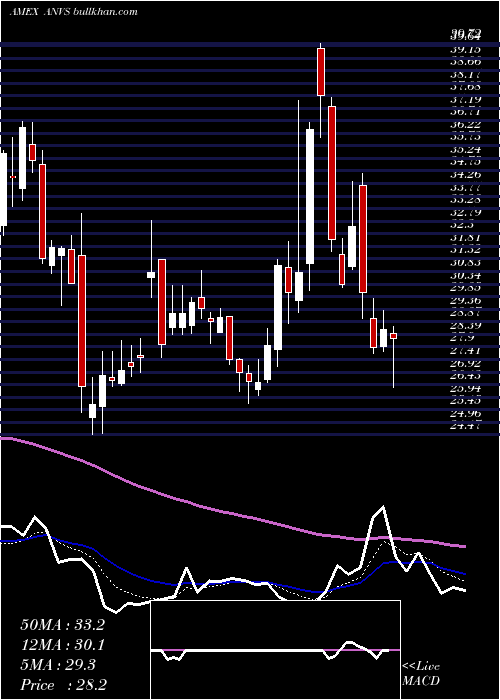Click the 5MA : 29.3 readout
Screen dimensions: 500x700
pyautogui.click(x=58, y=665)
